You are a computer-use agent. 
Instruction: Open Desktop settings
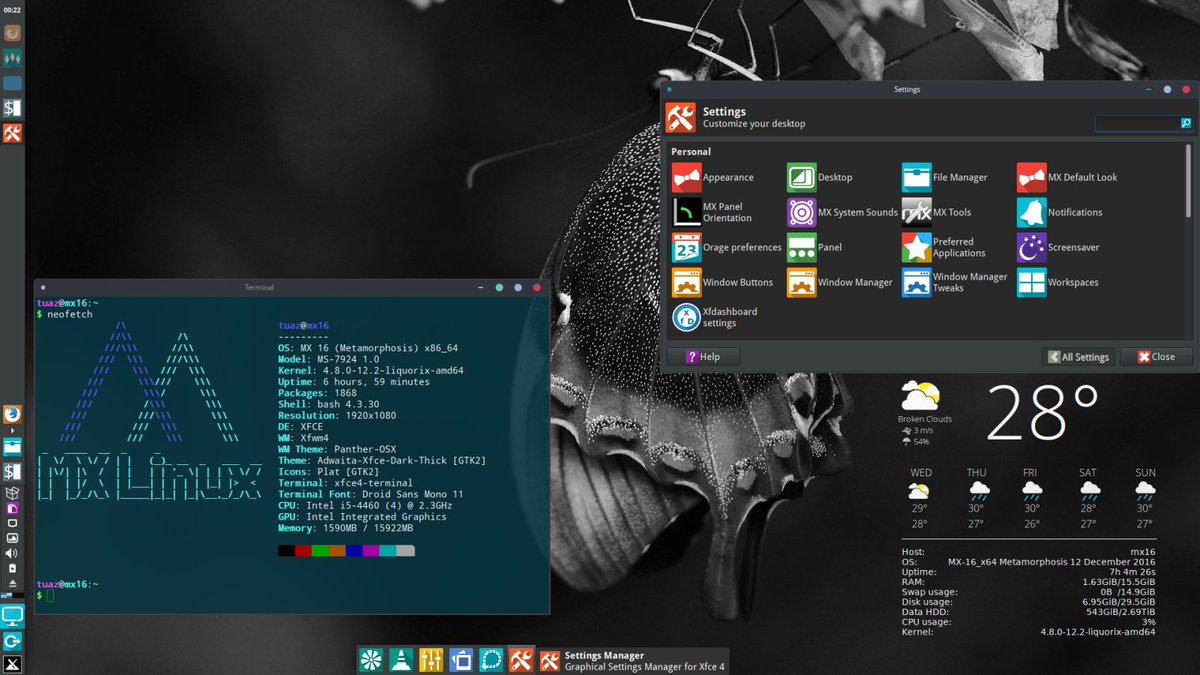pyautogui.click(x=820, y=177)
